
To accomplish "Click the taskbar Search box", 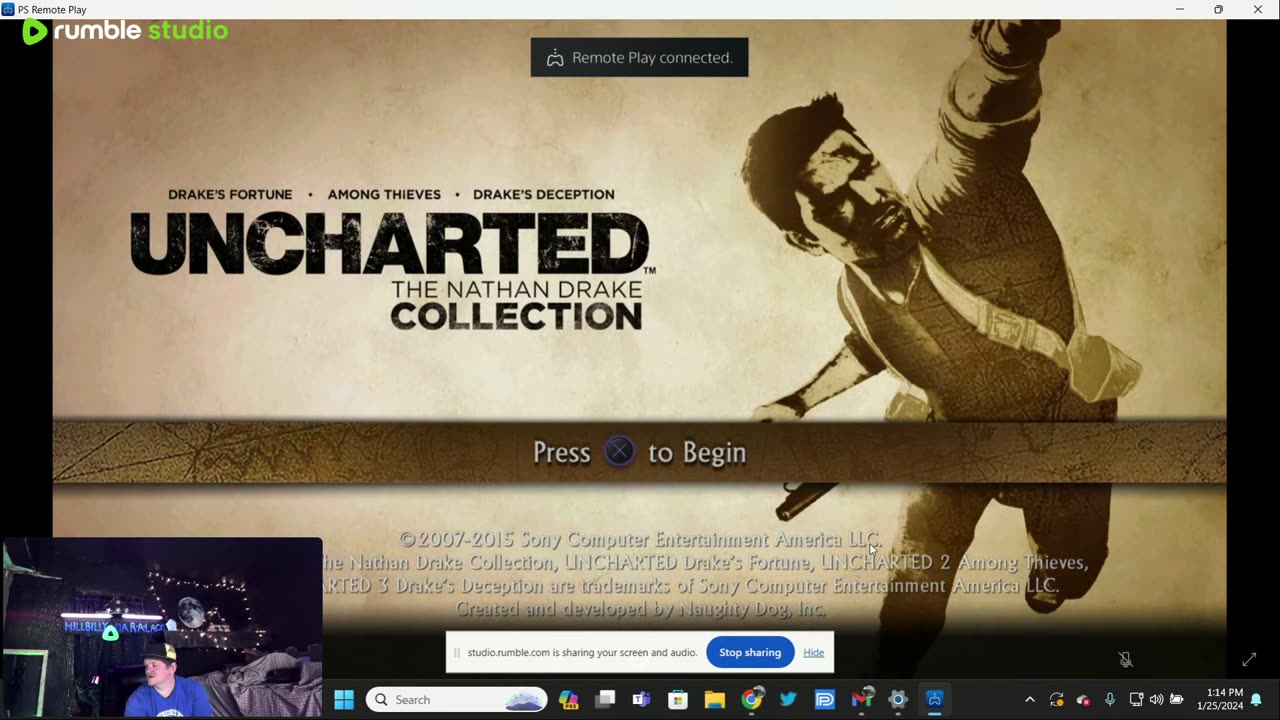I will 457,700.
